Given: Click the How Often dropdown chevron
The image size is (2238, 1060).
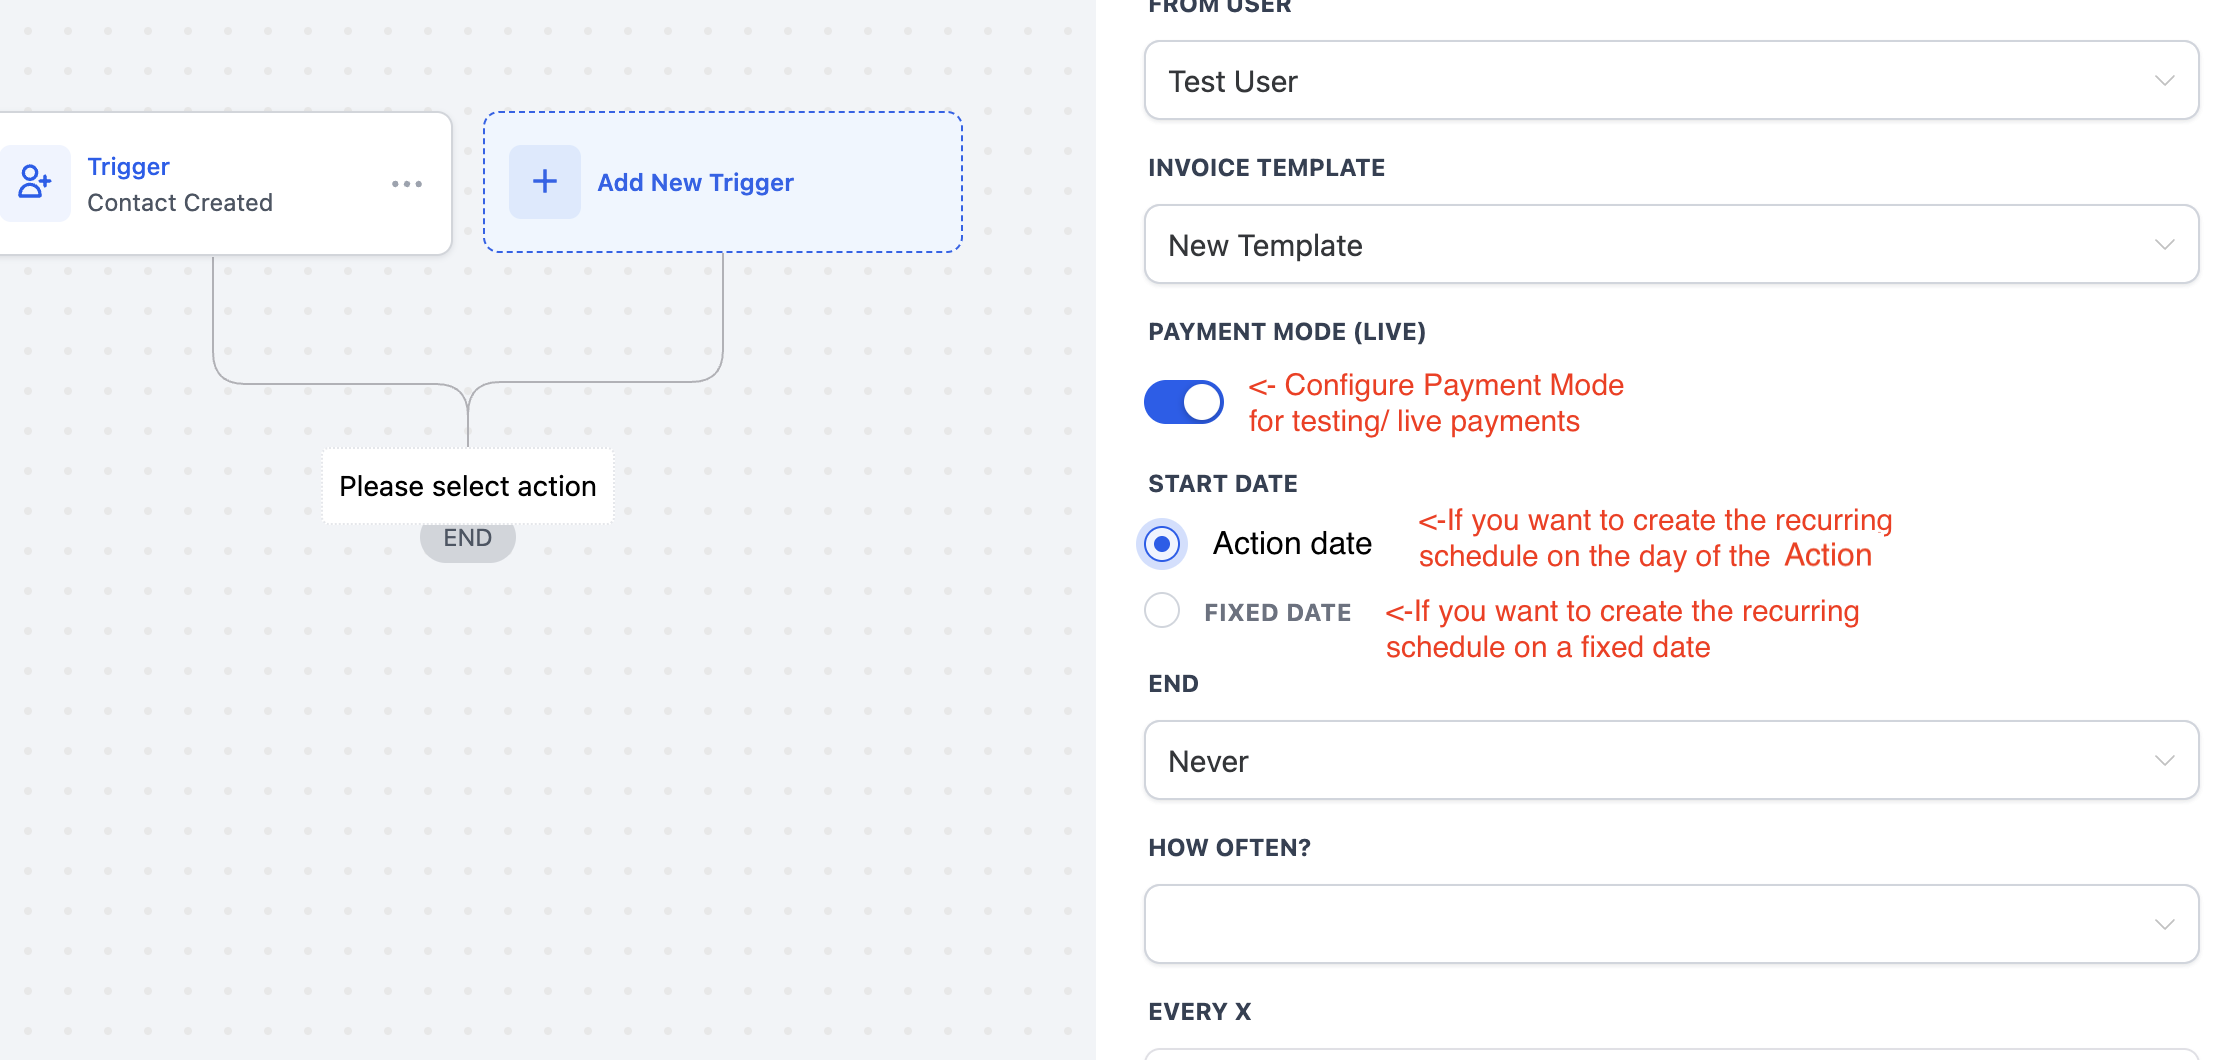Looking at the screenshot, I should pos(2164,925).
